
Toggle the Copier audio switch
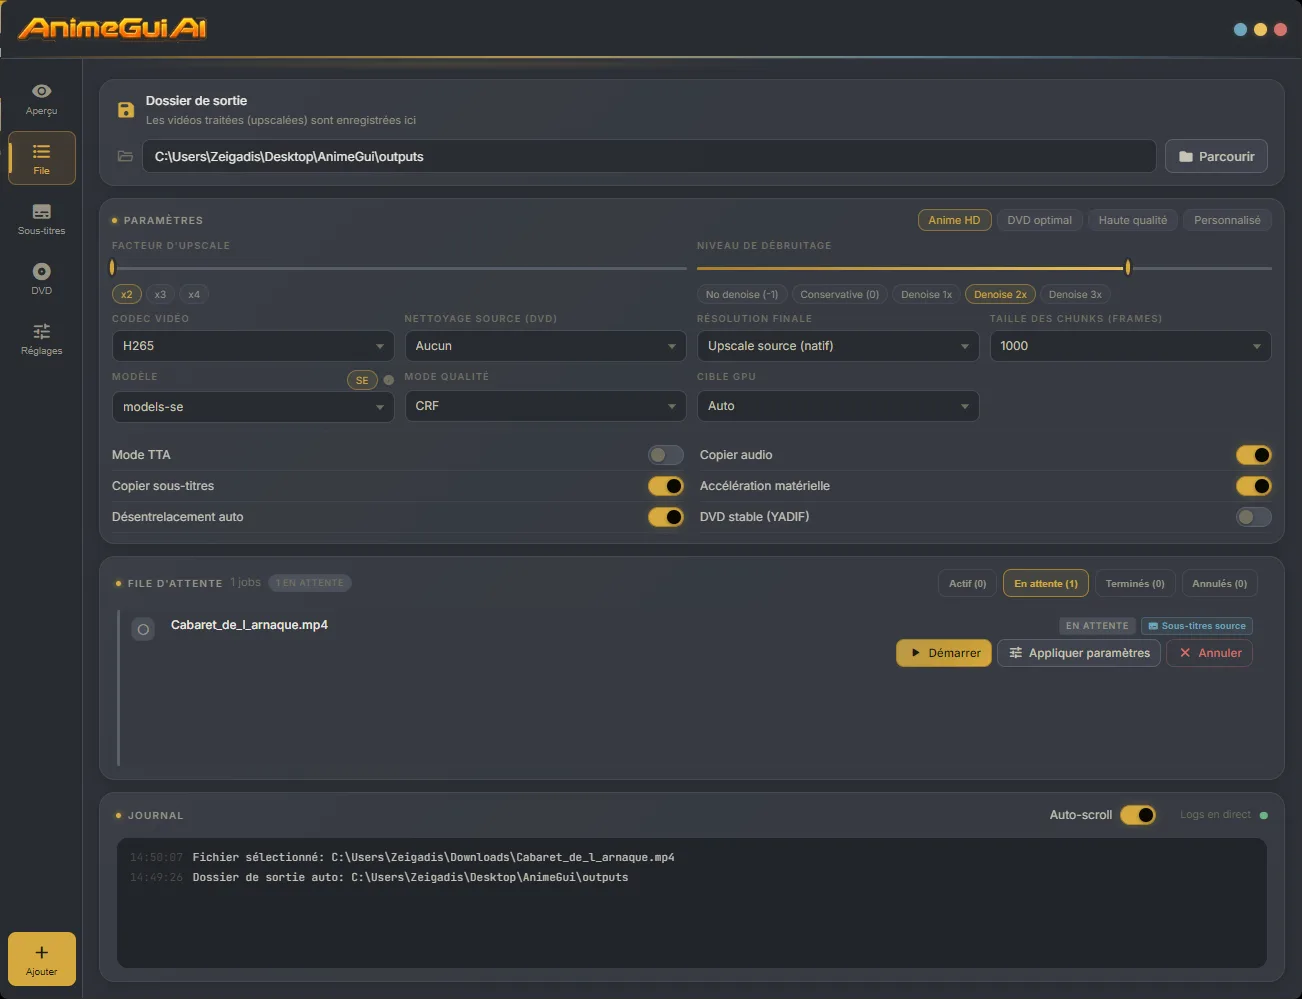point(1253,455)
